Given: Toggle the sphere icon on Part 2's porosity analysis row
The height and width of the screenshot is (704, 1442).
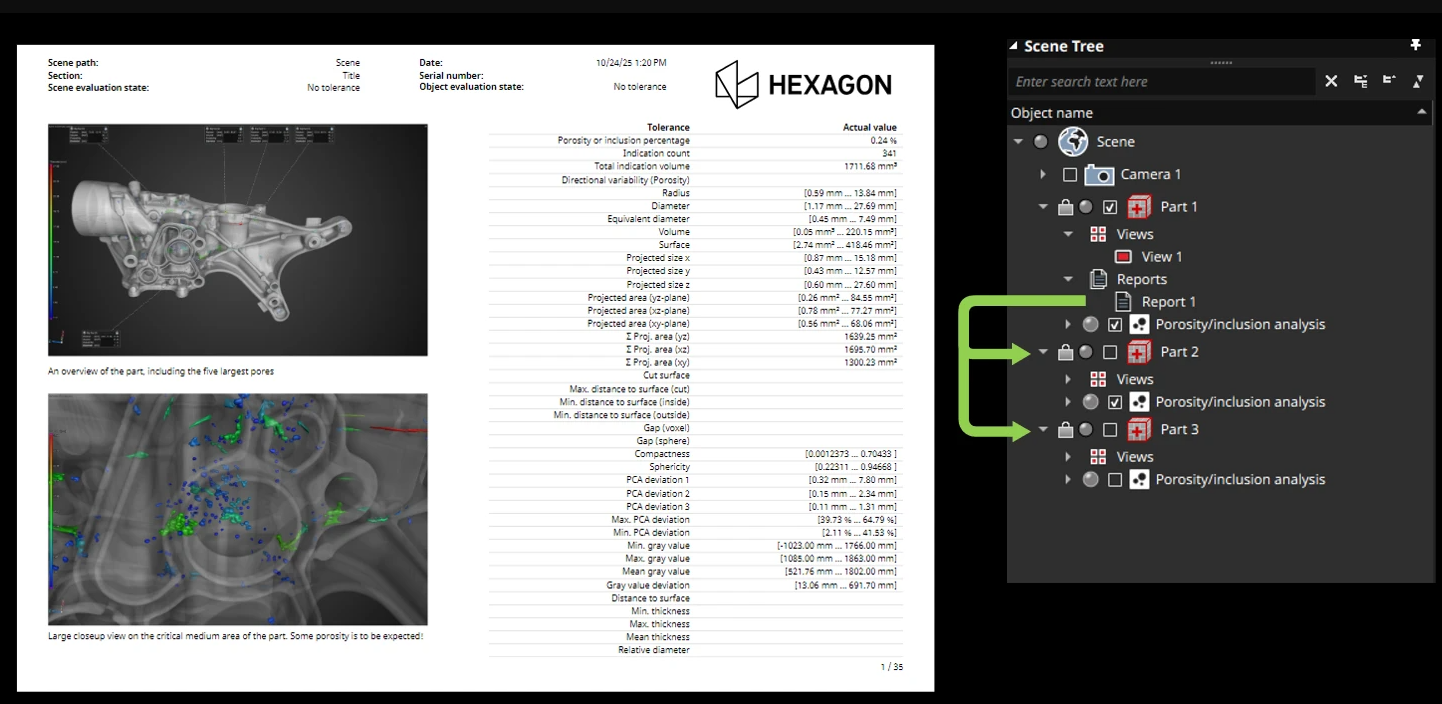Looking at the screenshot, I should point(1091,402).
